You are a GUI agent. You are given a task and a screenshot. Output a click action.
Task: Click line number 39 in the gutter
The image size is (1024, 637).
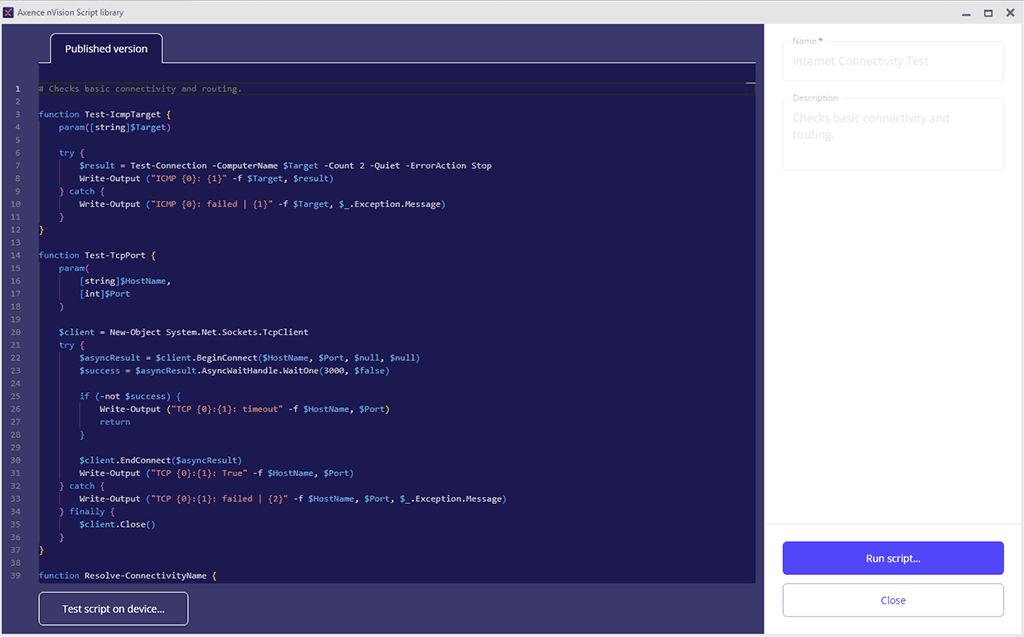pos(16,576)
